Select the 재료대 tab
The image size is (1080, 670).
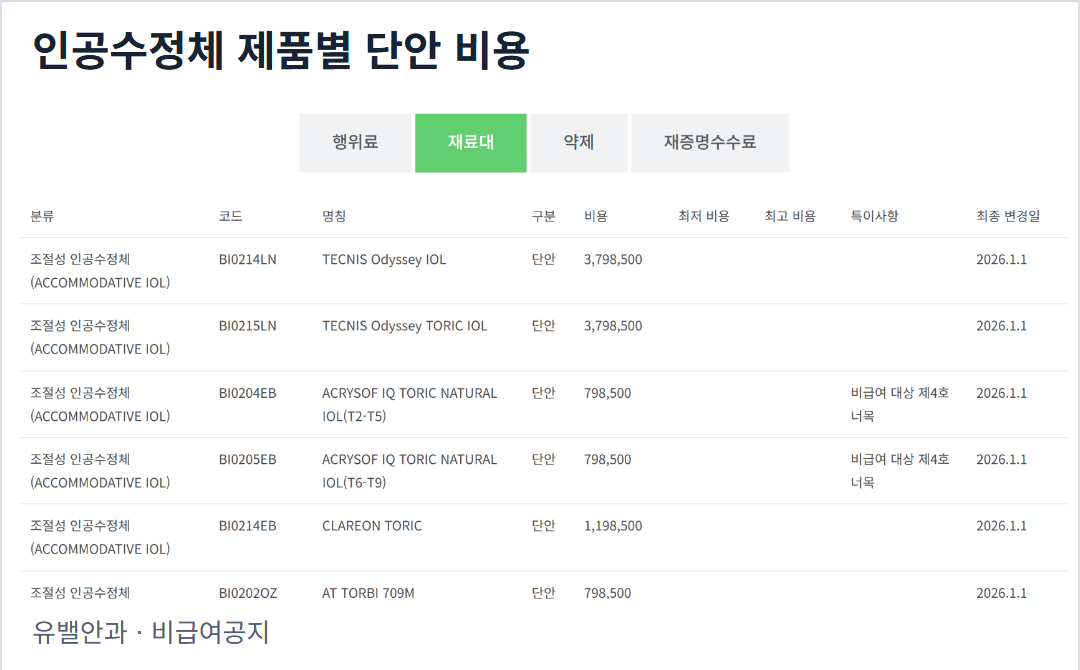(x=470, y=143)
